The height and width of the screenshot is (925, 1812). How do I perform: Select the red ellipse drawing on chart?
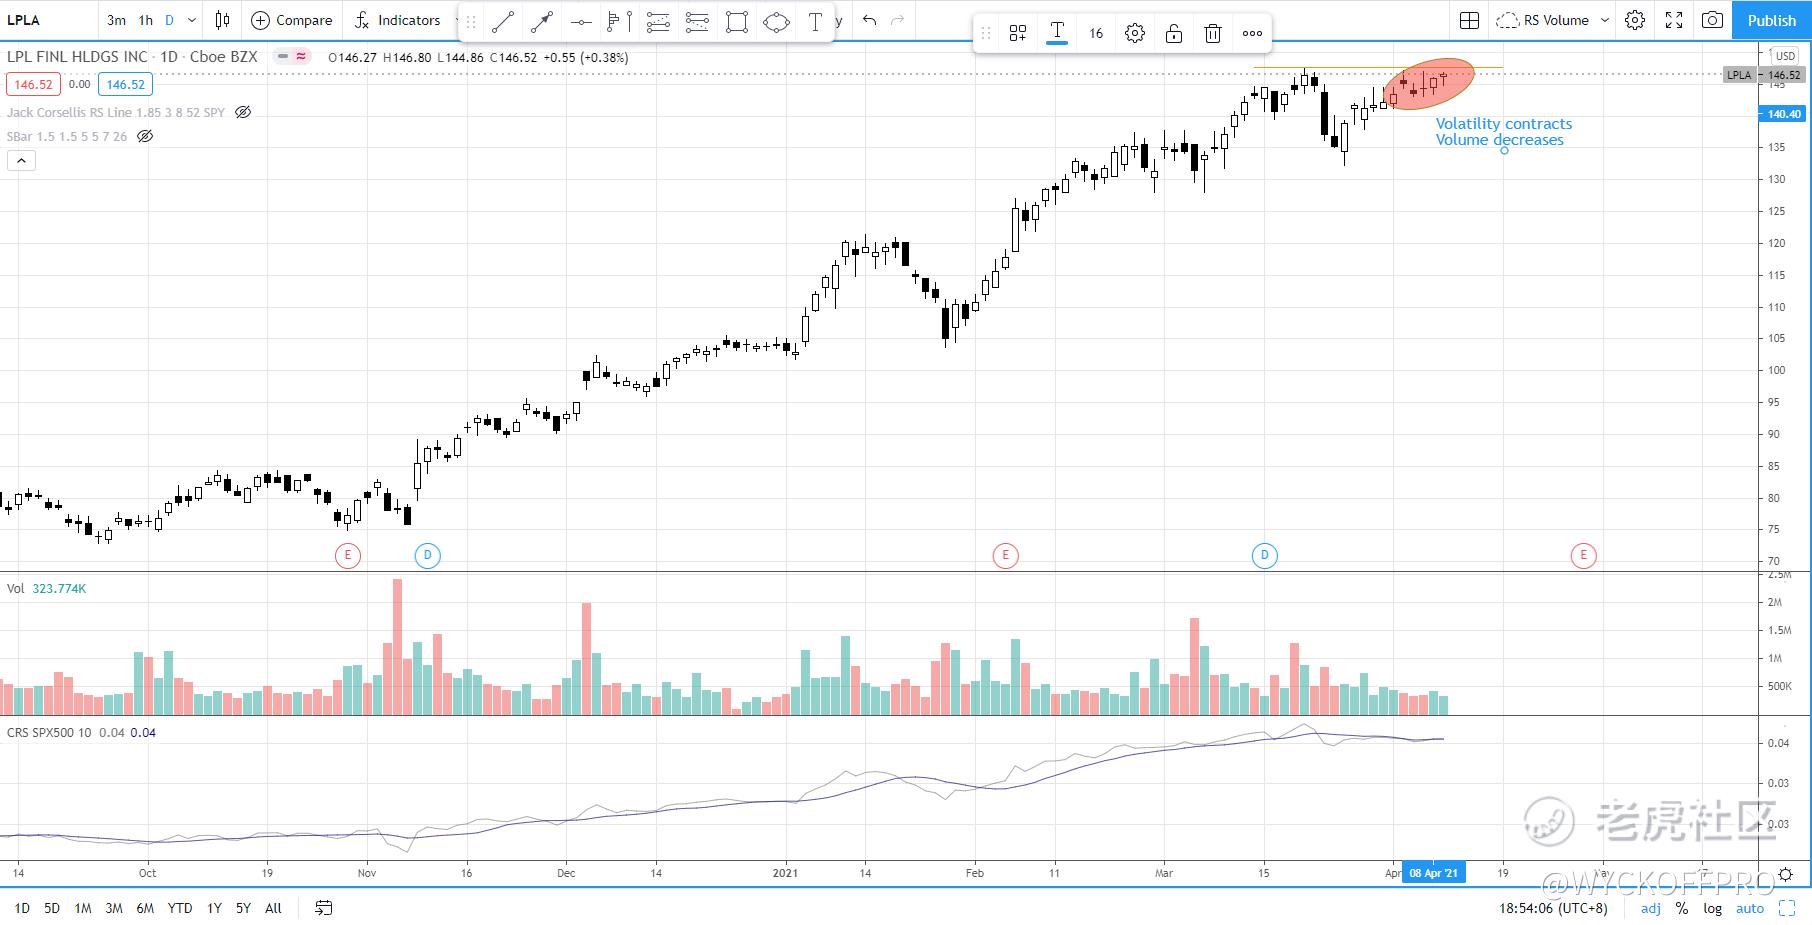(1429, 84)
